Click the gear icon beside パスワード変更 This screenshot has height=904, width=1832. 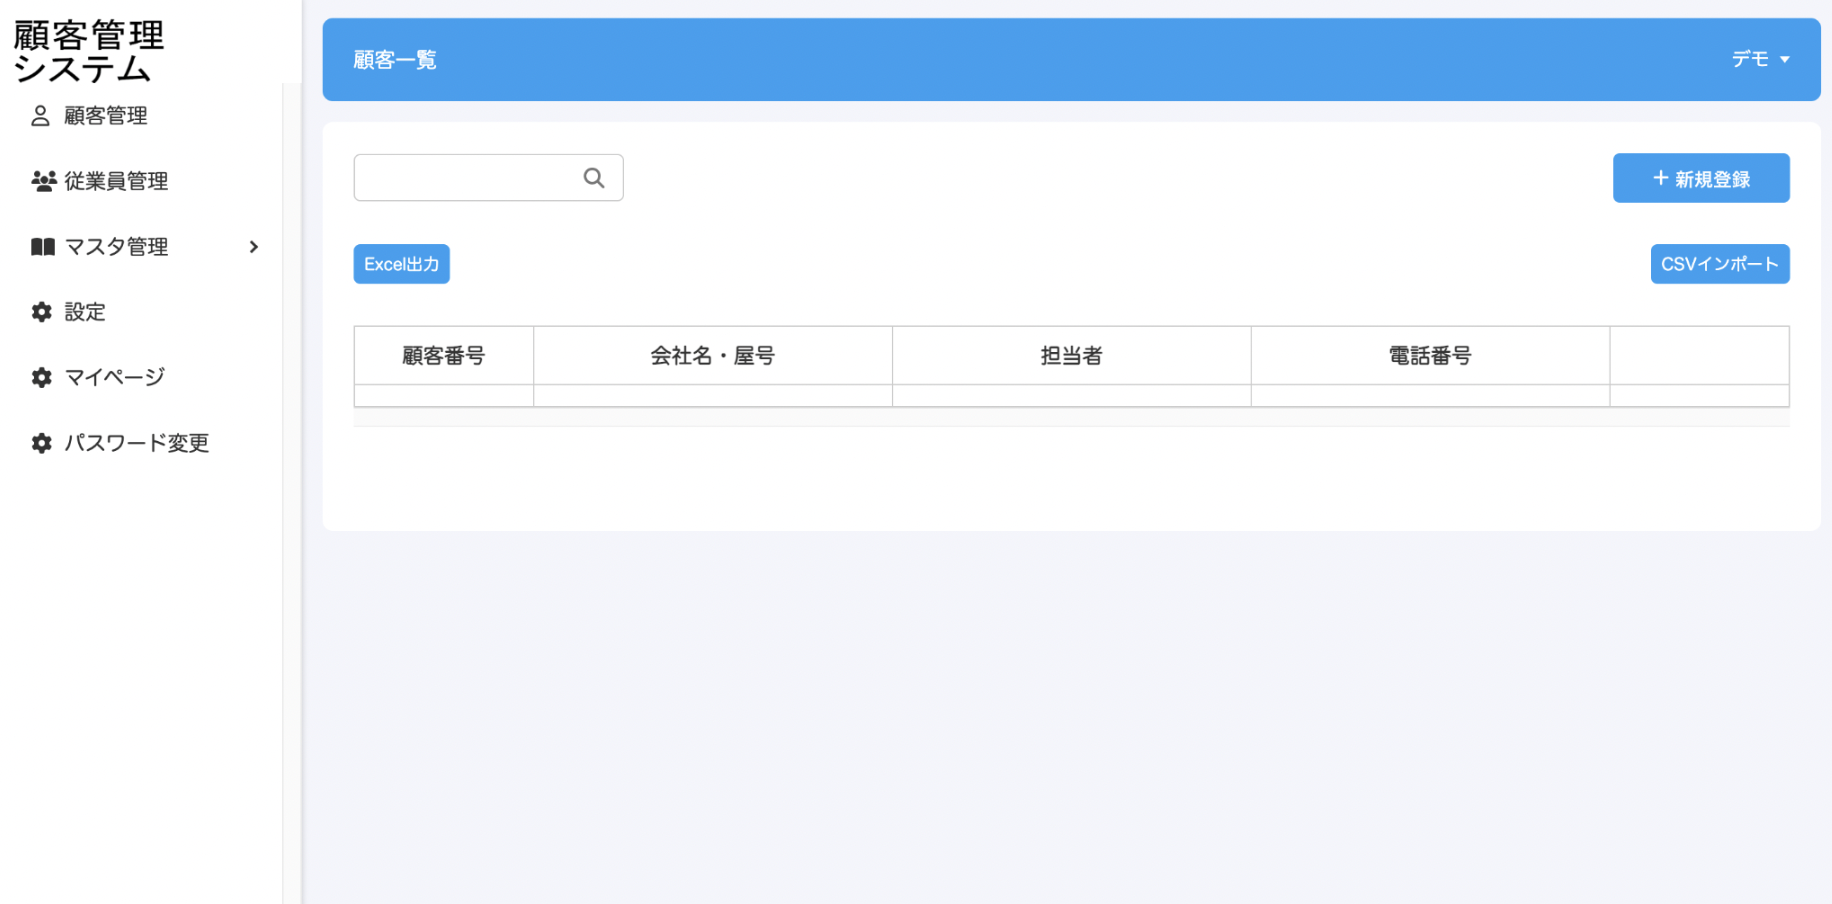click(x=42, y=443)
